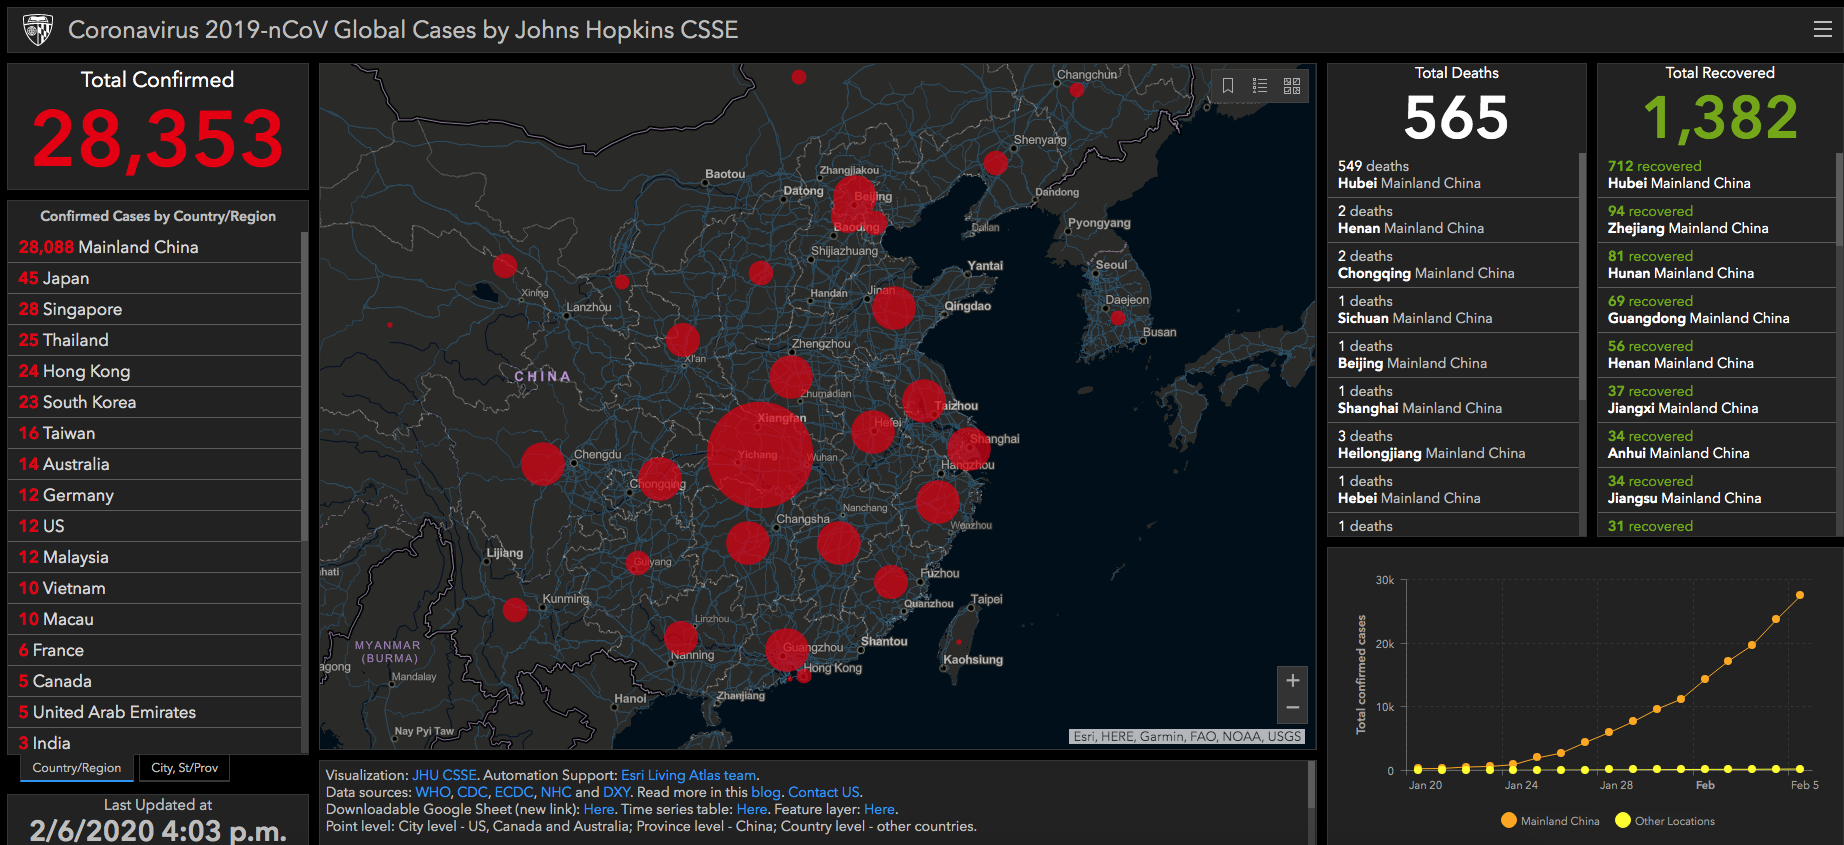Click the red case circle near Chengdu
This screenshot has height=845, width=1844.
543,464
